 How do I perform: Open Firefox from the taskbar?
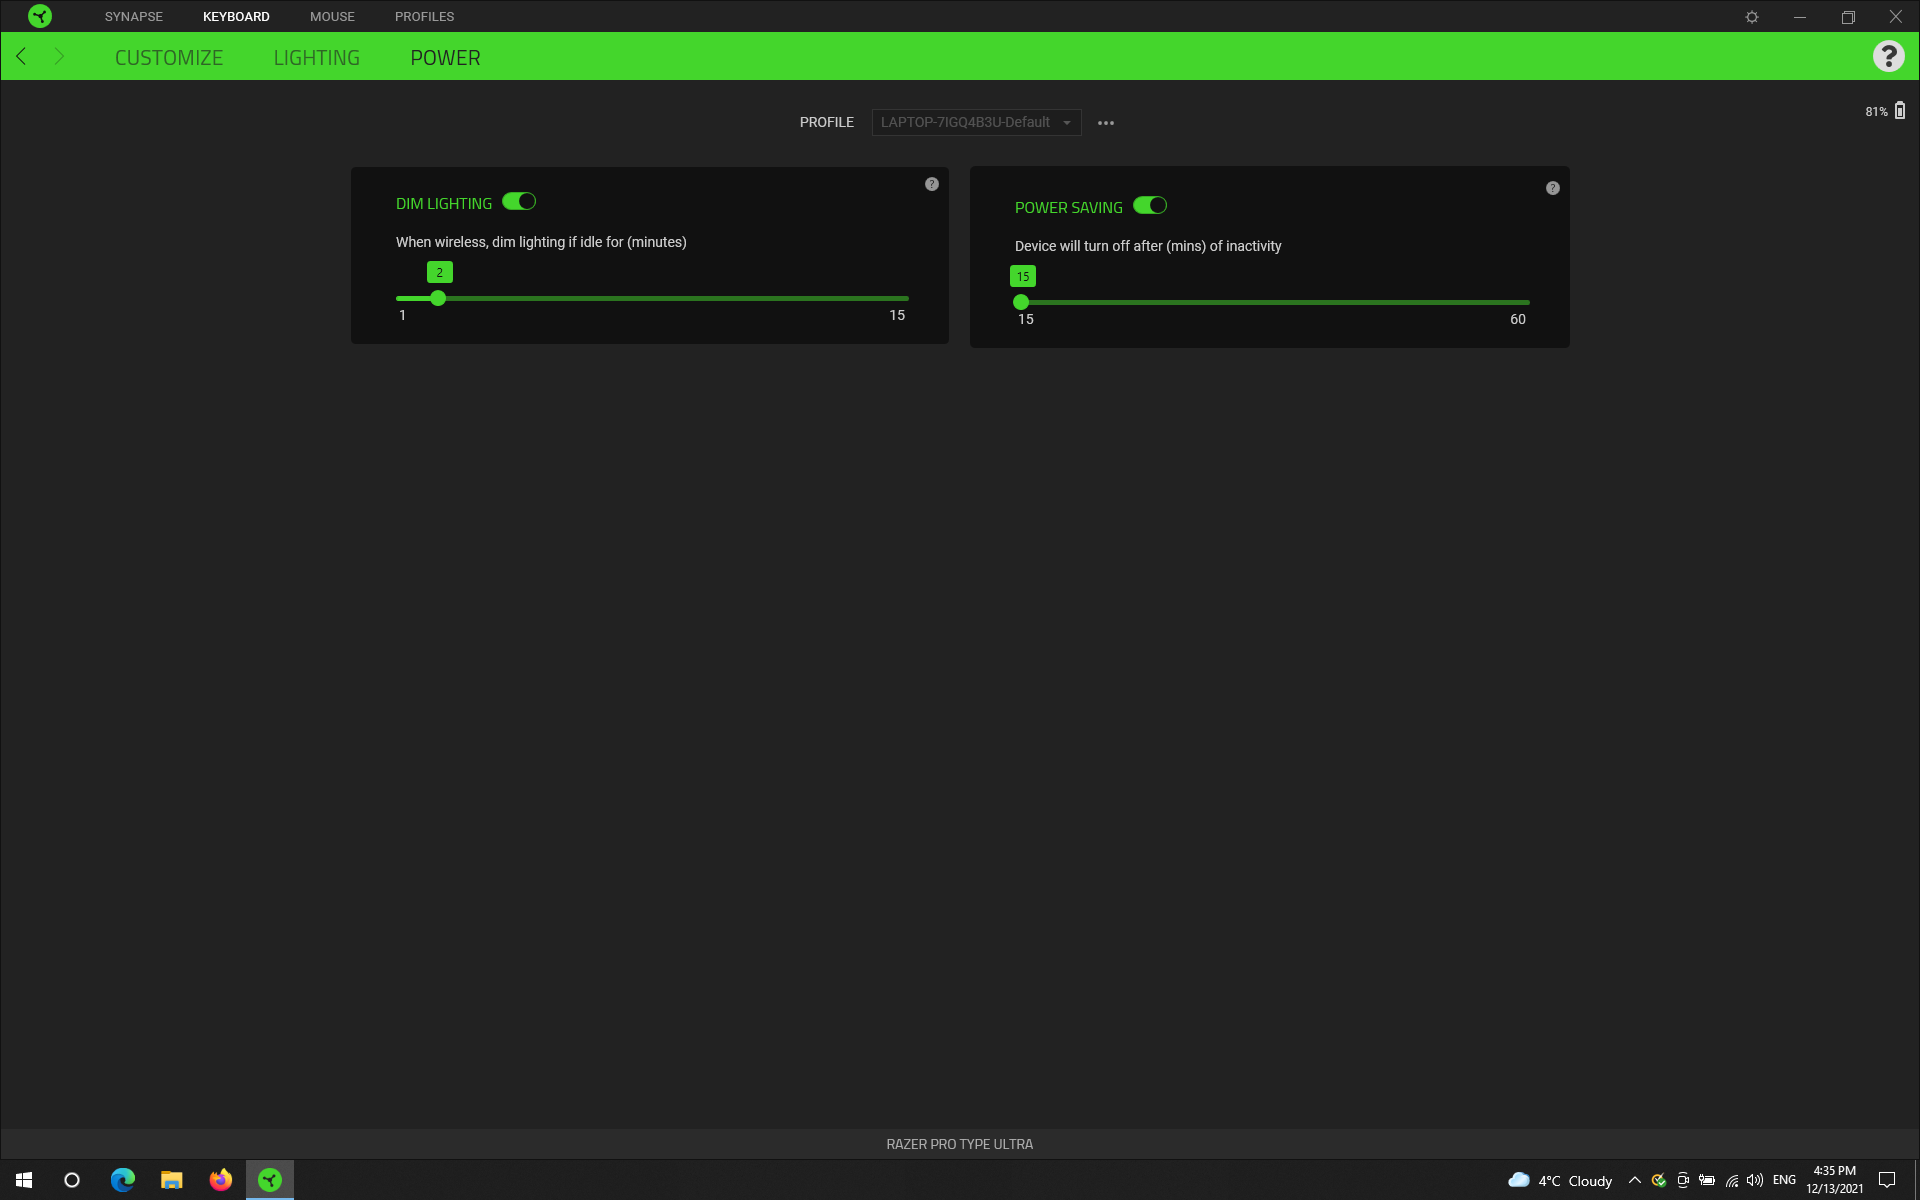point(220,1180)
